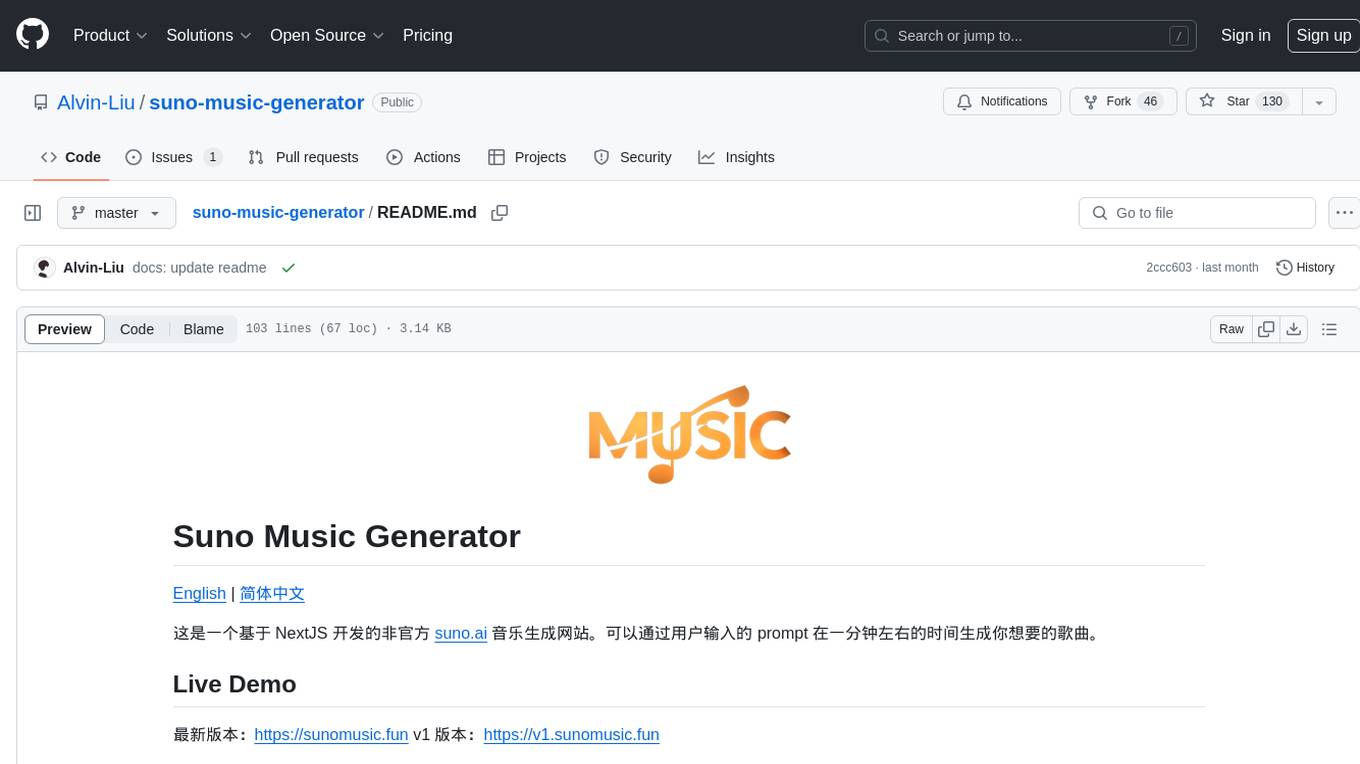Switch to the Insights tab
The image size is (1360, 764).
coord(736,157)
